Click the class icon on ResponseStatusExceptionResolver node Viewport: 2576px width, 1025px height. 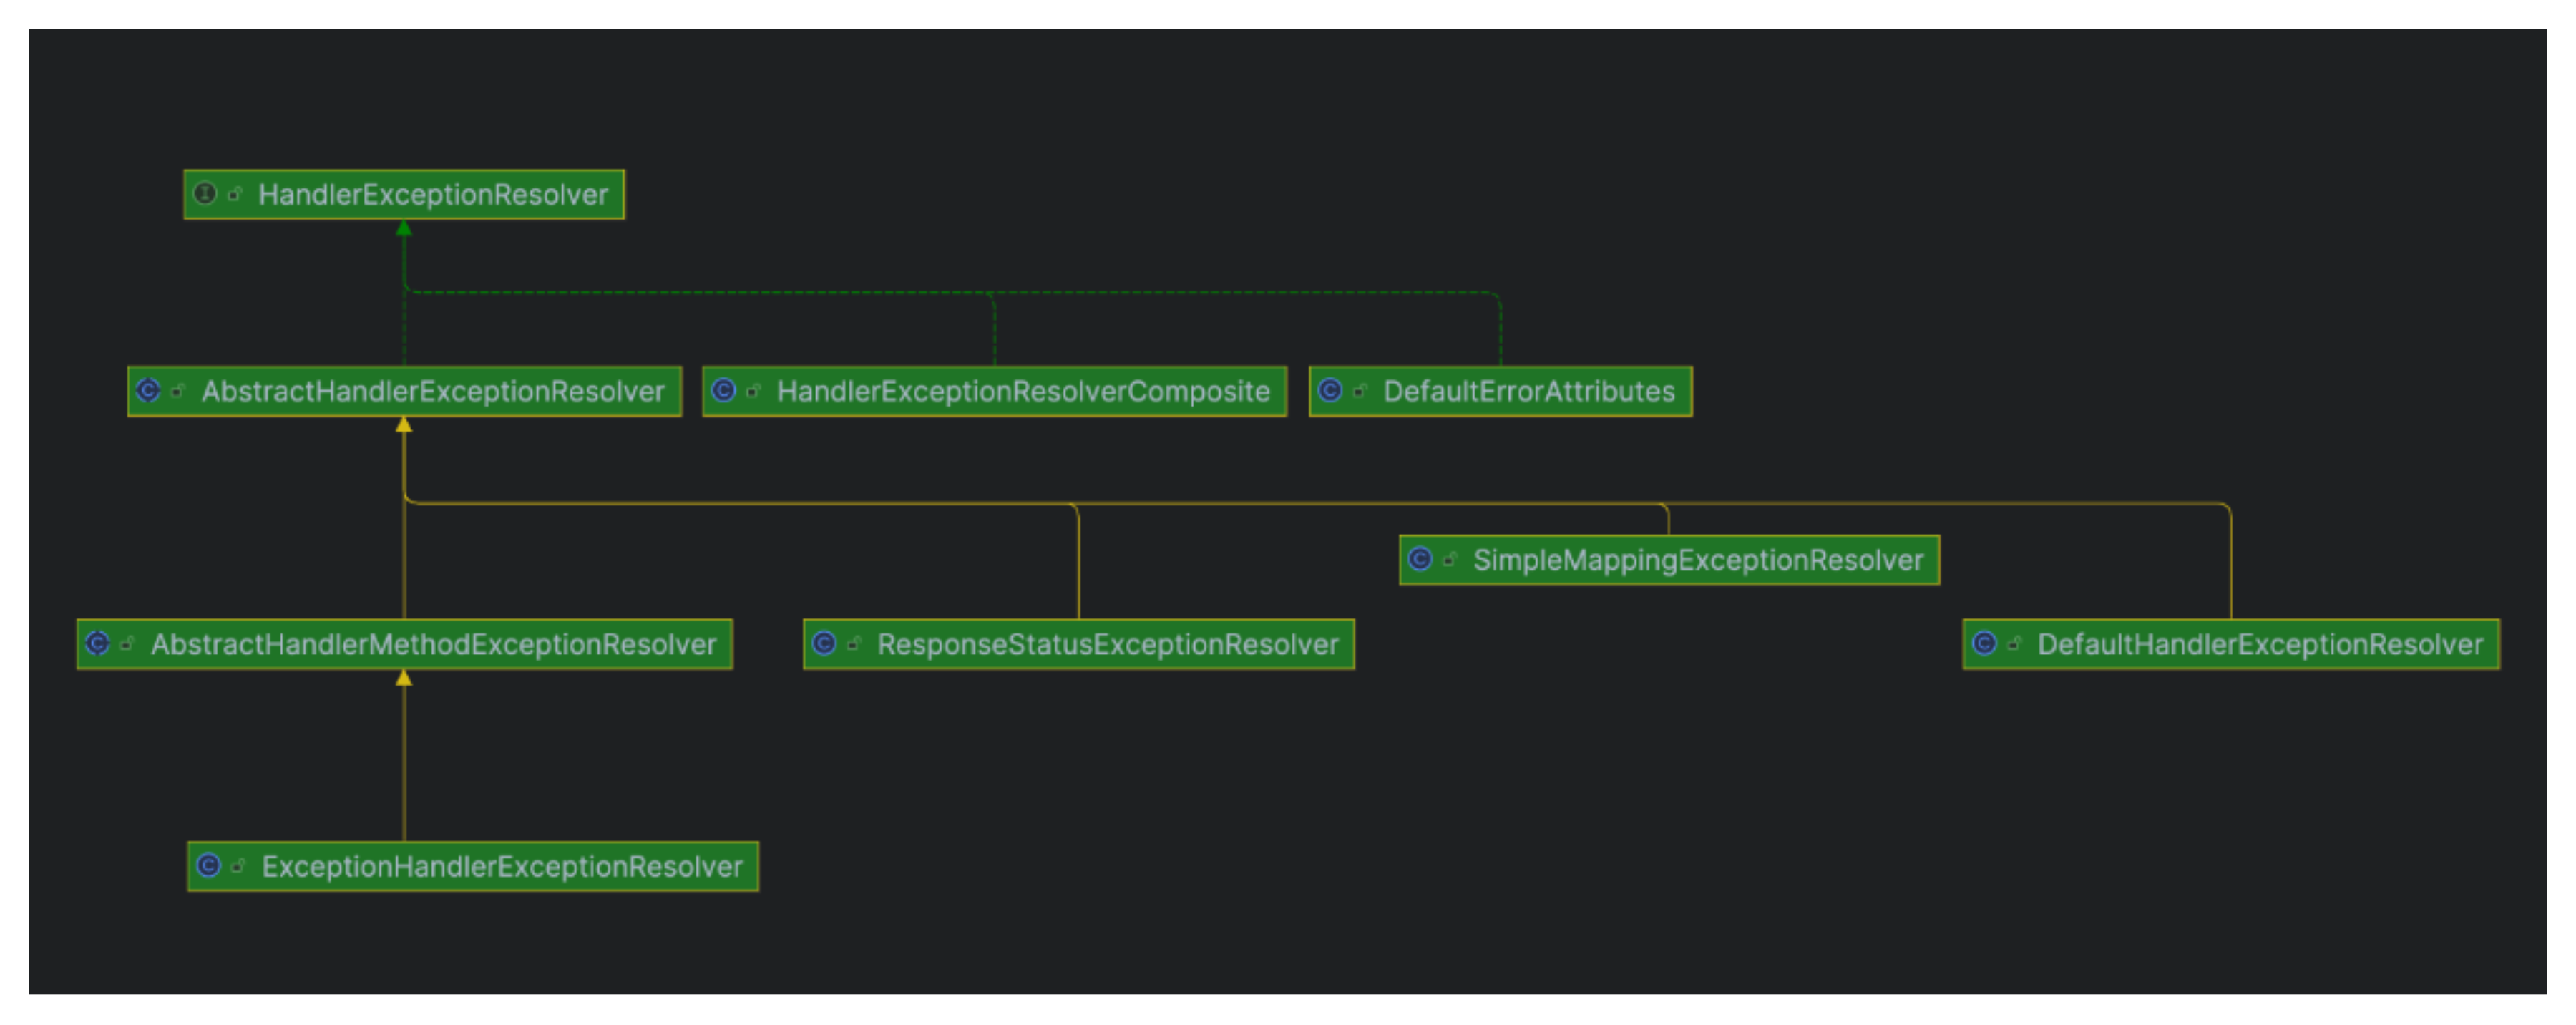[824, 643]
